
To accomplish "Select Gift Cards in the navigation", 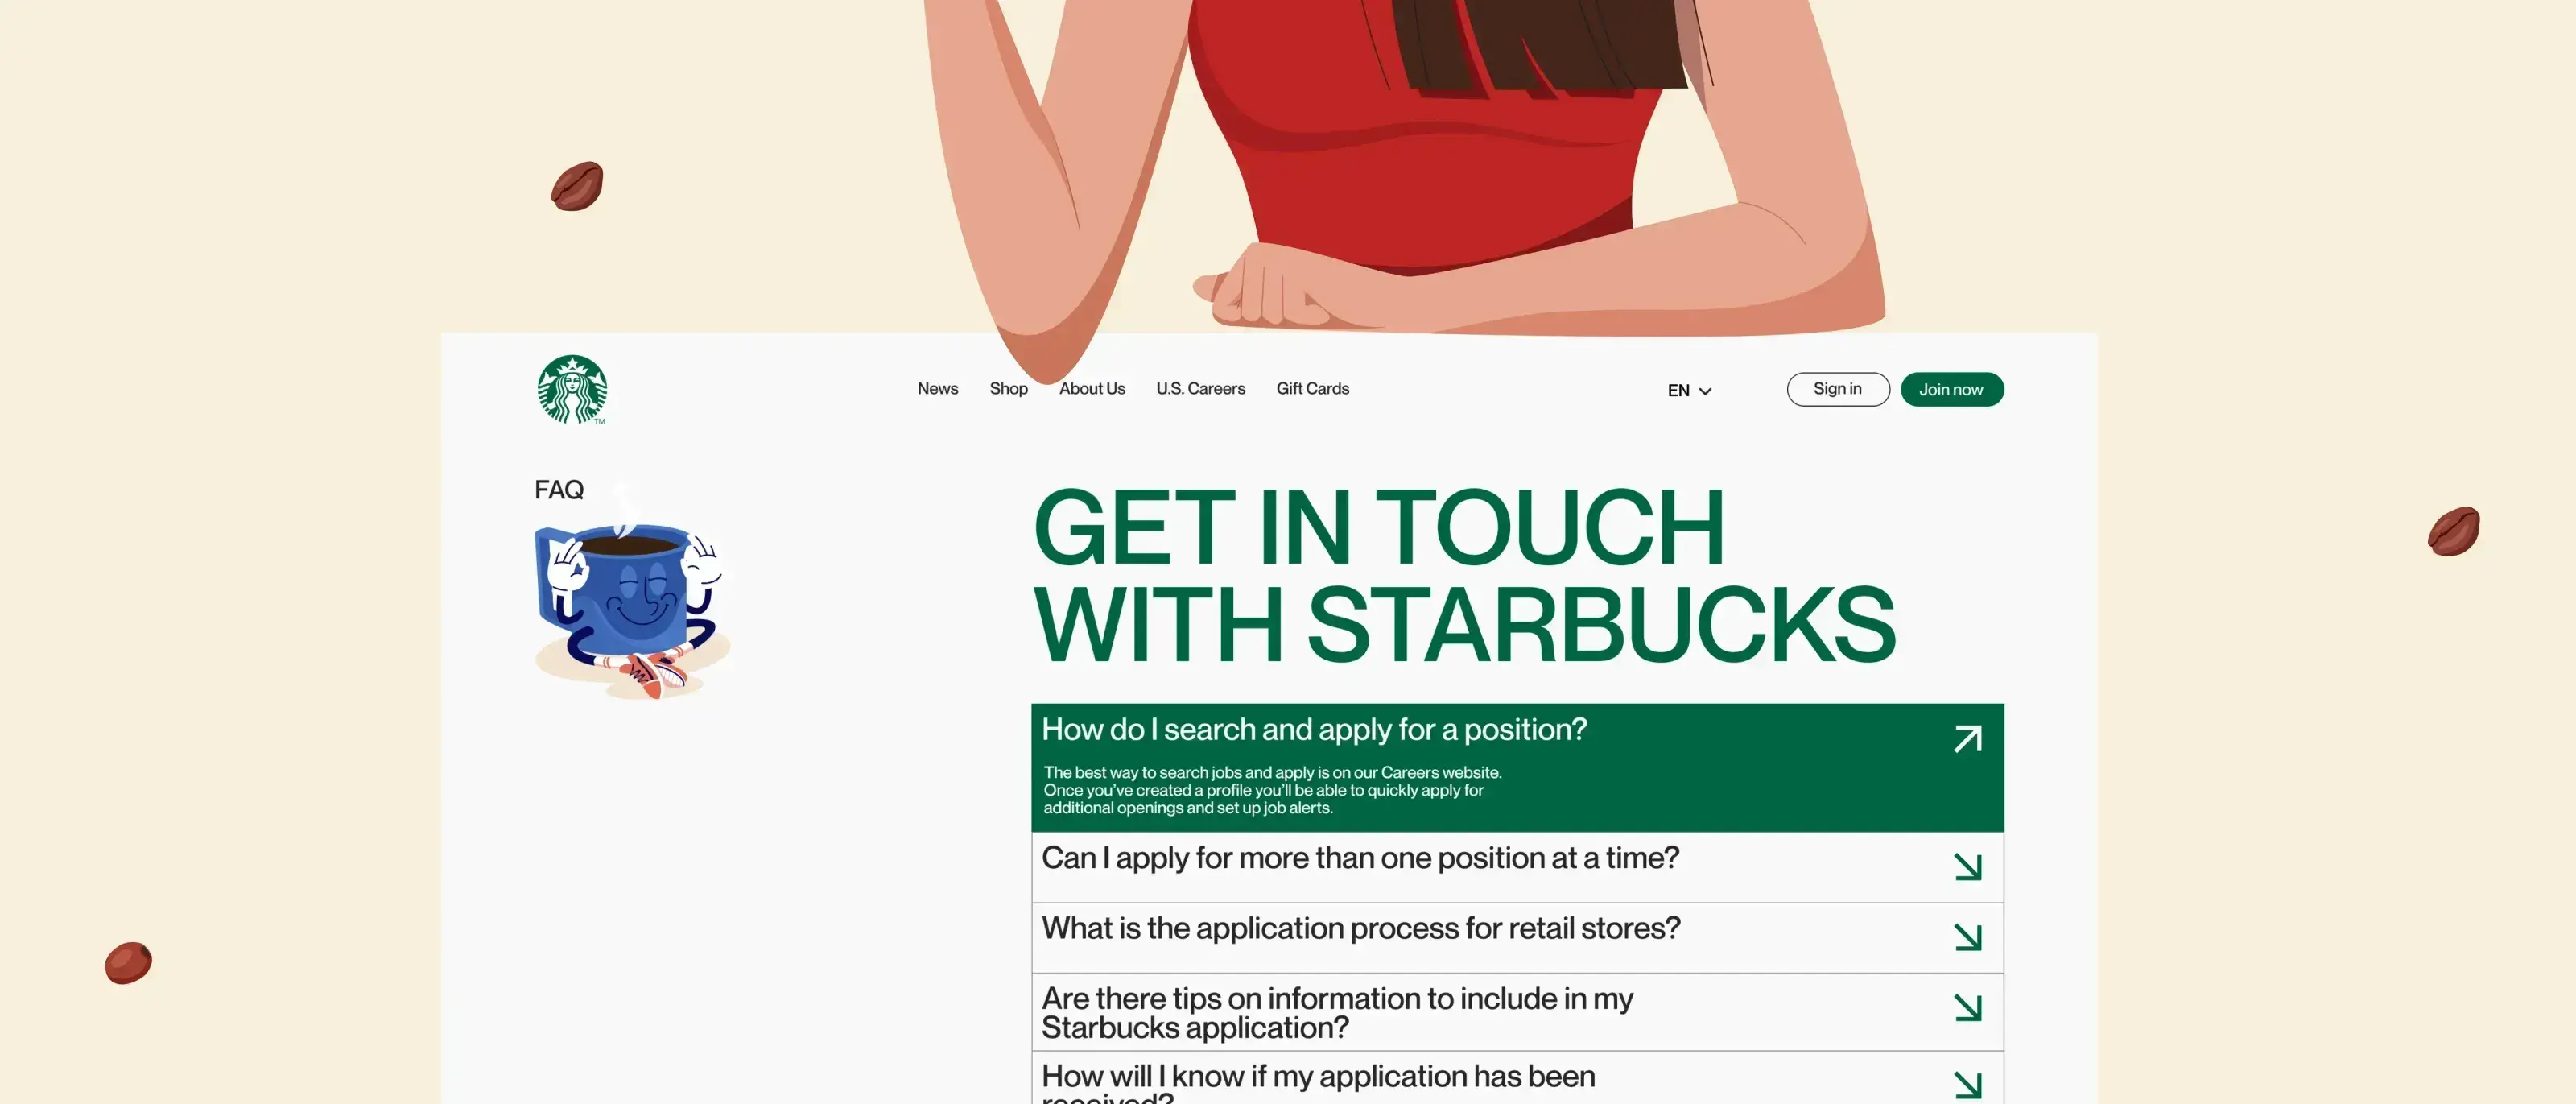I will click(x=1312, y=389).
